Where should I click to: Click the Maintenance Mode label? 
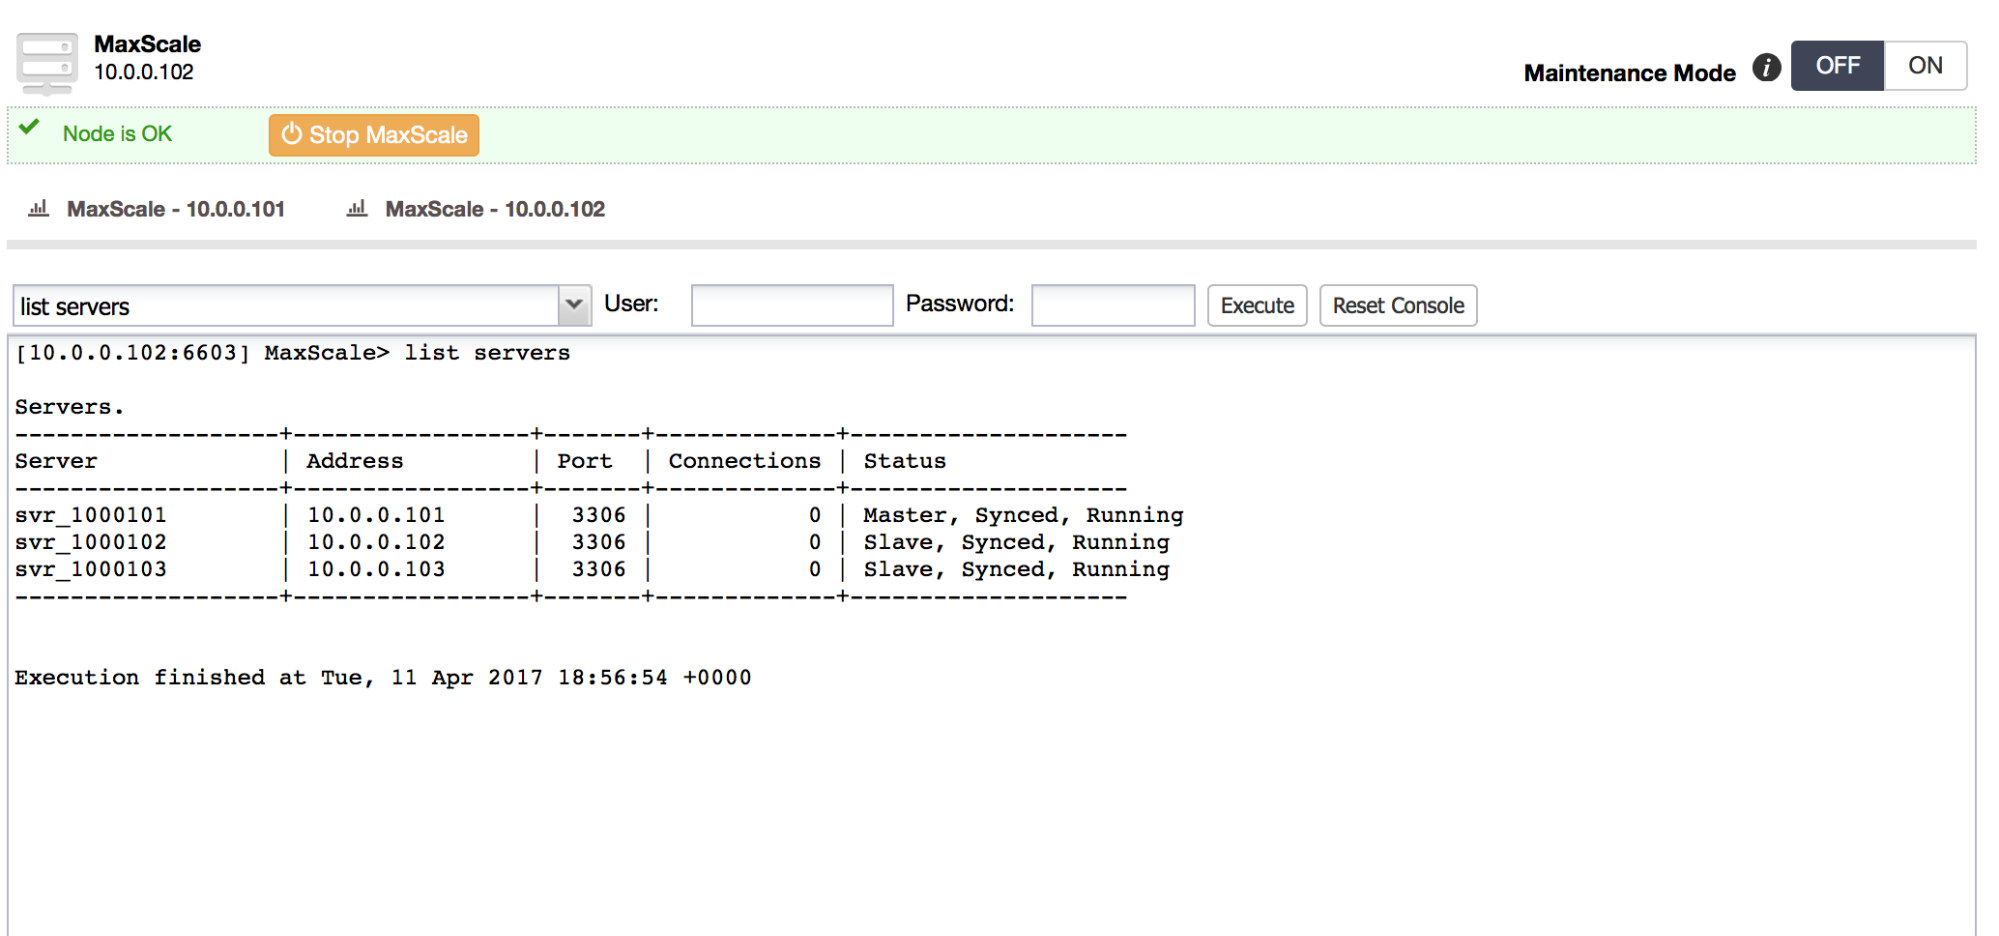1629,73
